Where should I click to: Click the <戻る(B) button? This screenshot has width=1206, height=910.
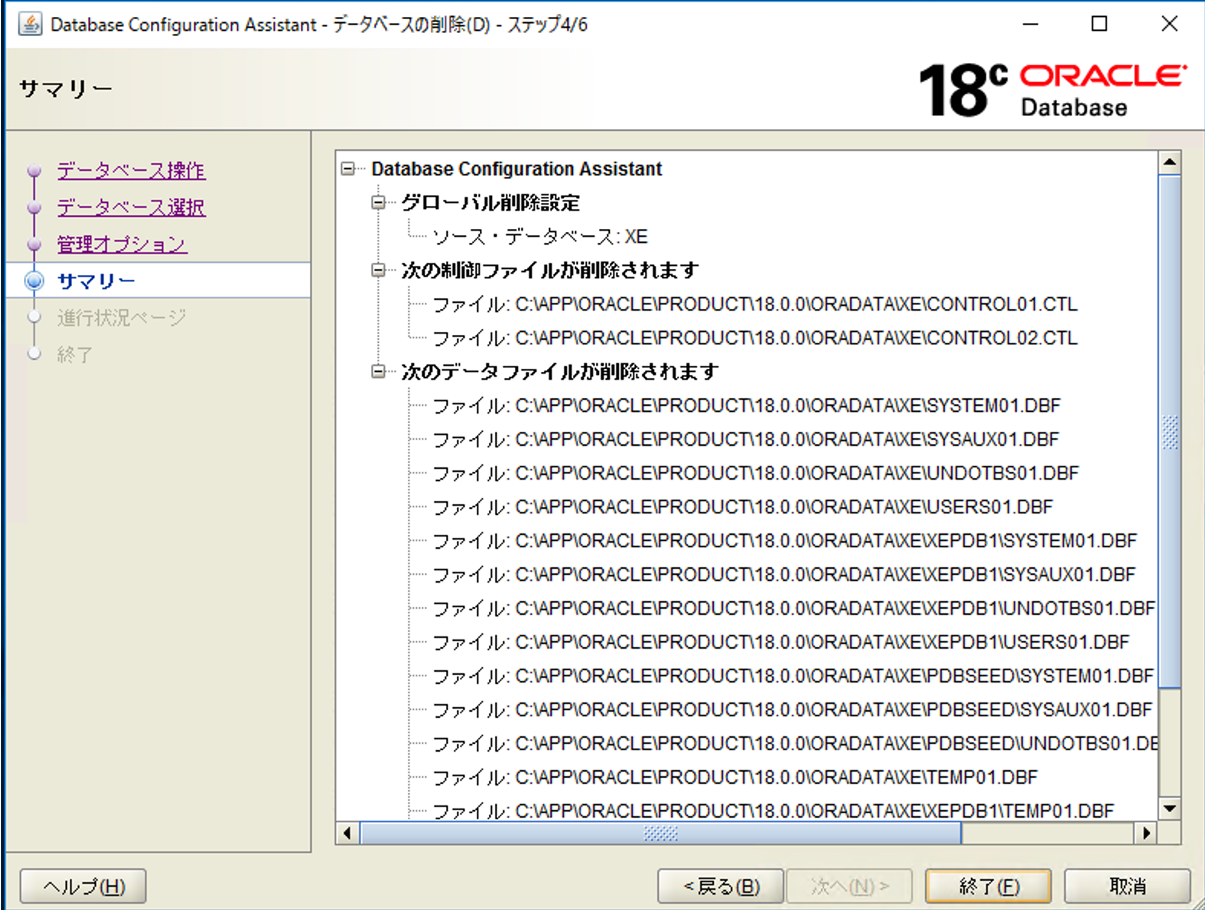coord(721,886)
